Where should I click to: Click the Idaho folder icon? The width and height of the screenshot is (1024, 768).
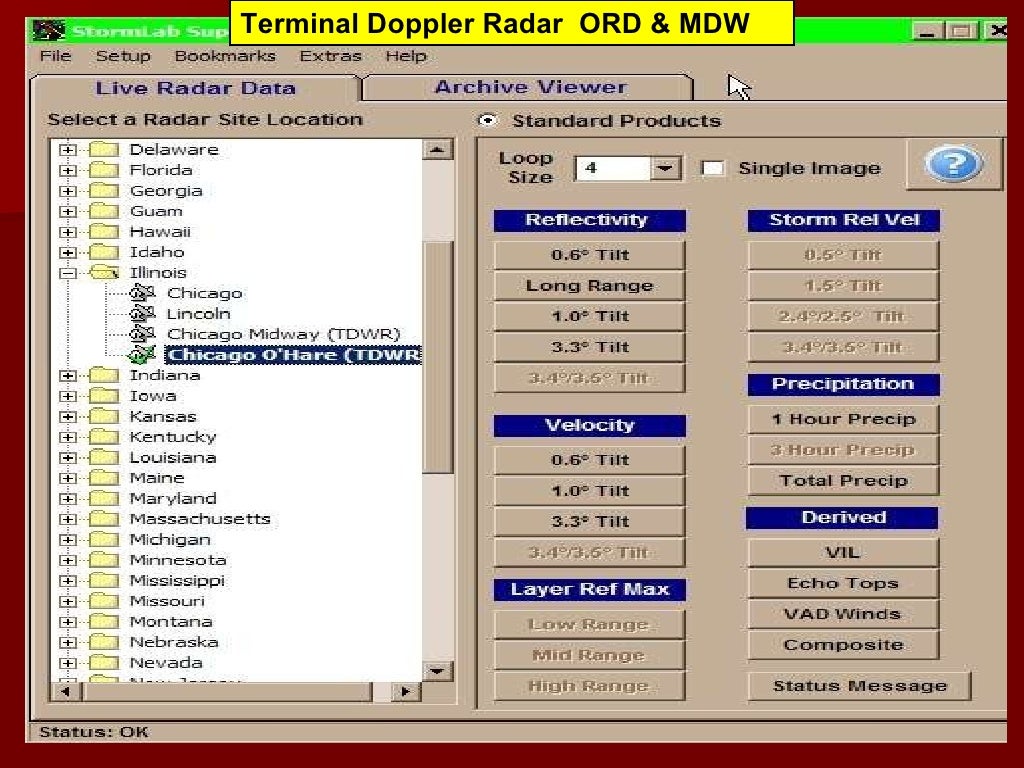pyautogui.click(x=104, y=252)
